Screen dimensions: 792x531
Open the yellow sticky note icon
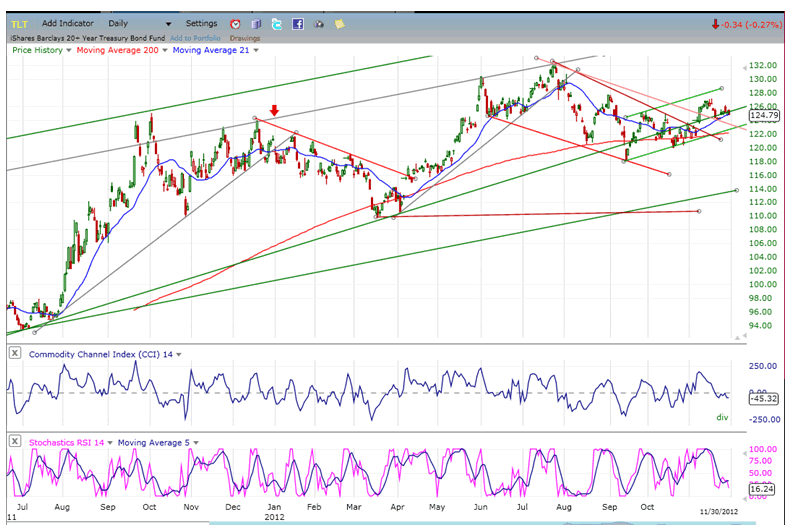340,23
